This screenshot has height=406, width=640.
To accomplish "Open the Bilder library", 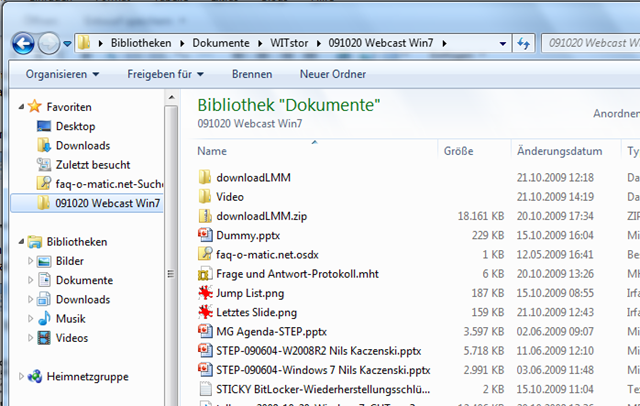I will (69, 261).
